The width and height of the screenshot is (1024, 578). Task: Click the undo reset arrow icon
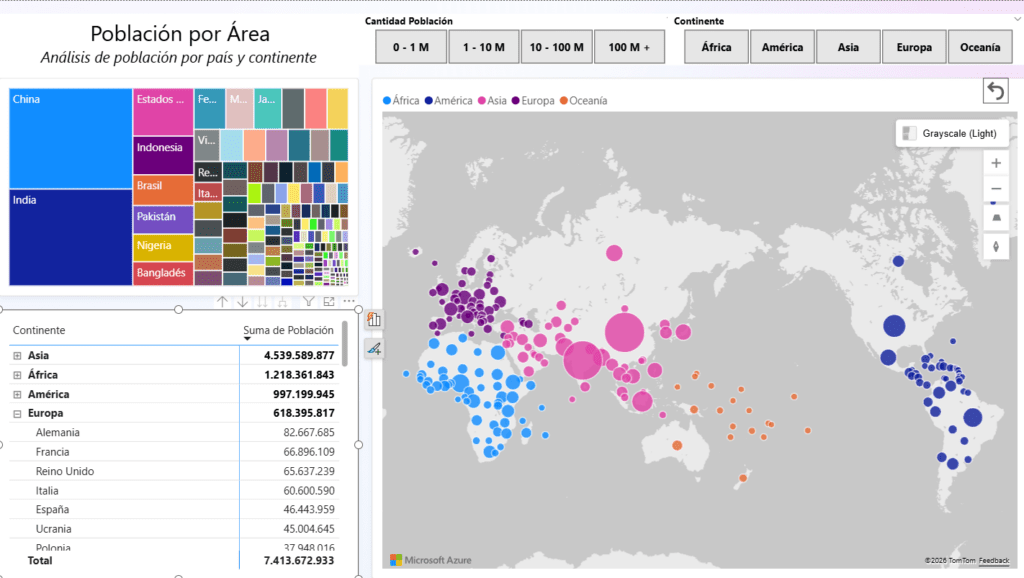coord(995,92)
